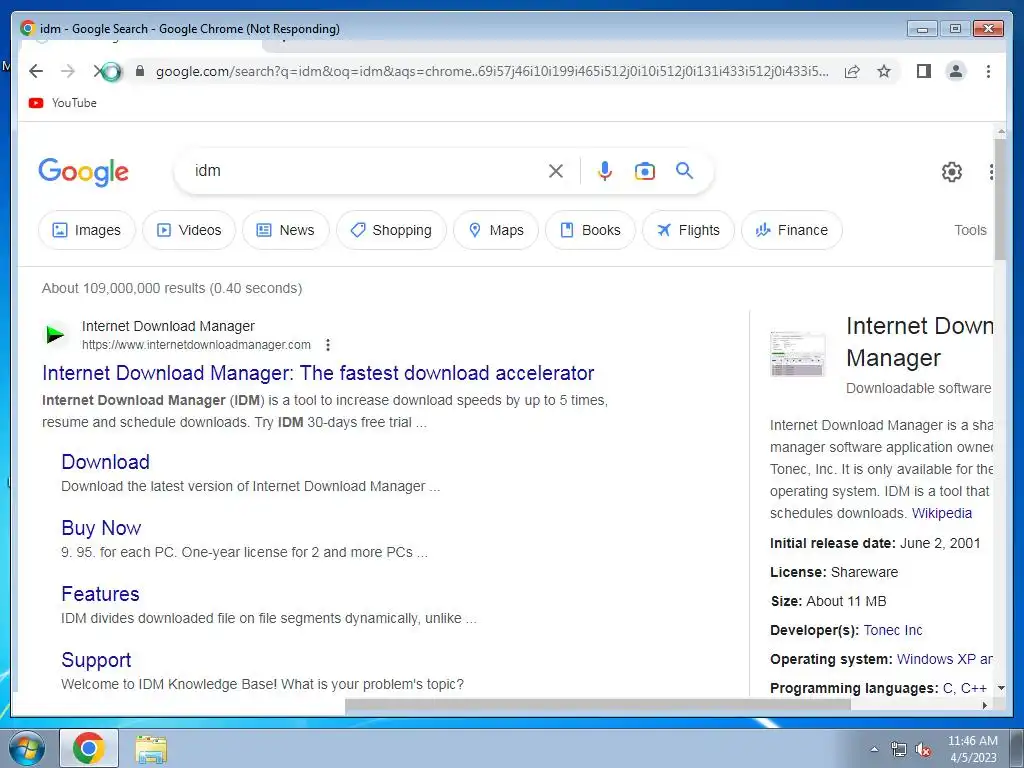This screenshot has width=1024, height=768.
Task: Click the knowledge panel IDM thumbnail
Action: (x=797, y=354)
